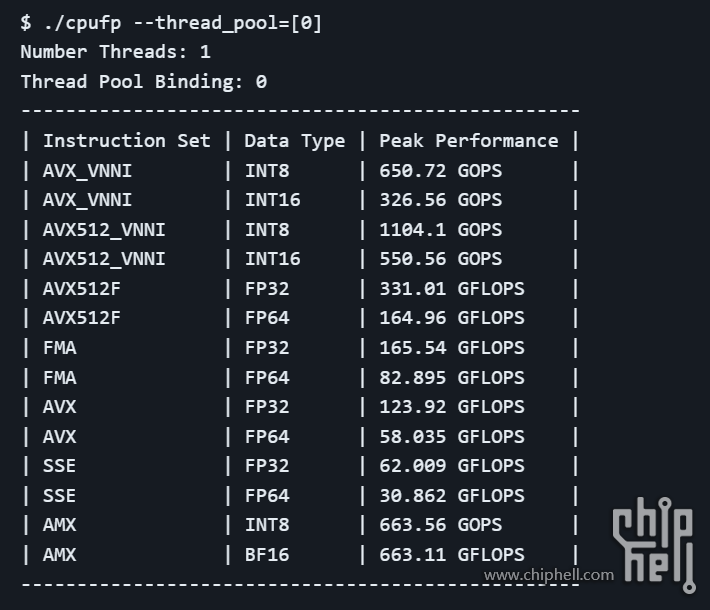Select the BF16 data type cell

click(267, 555)
